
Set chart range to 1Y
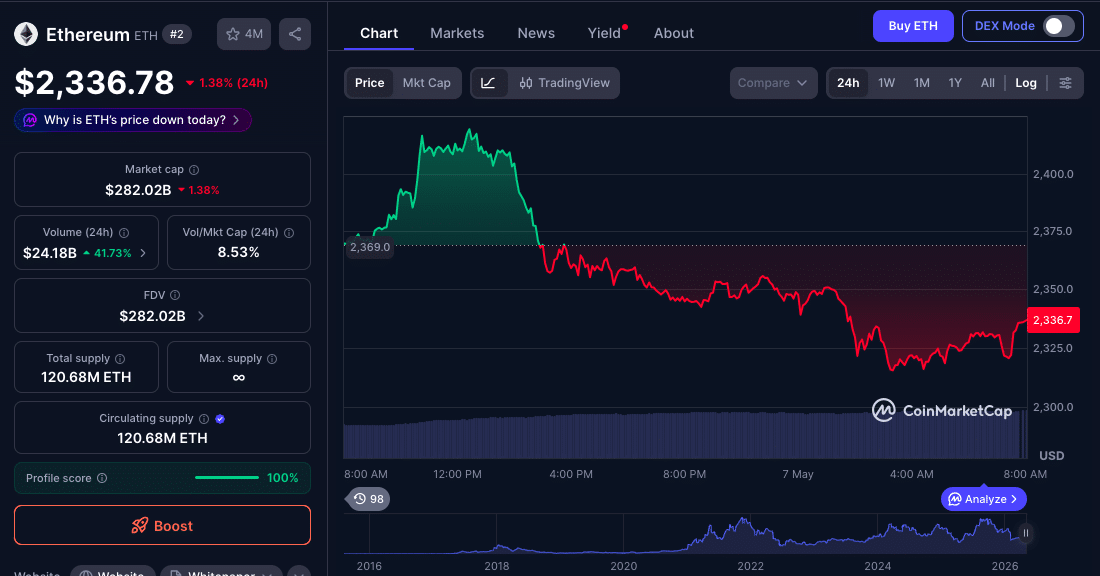(x=955, y=83)
